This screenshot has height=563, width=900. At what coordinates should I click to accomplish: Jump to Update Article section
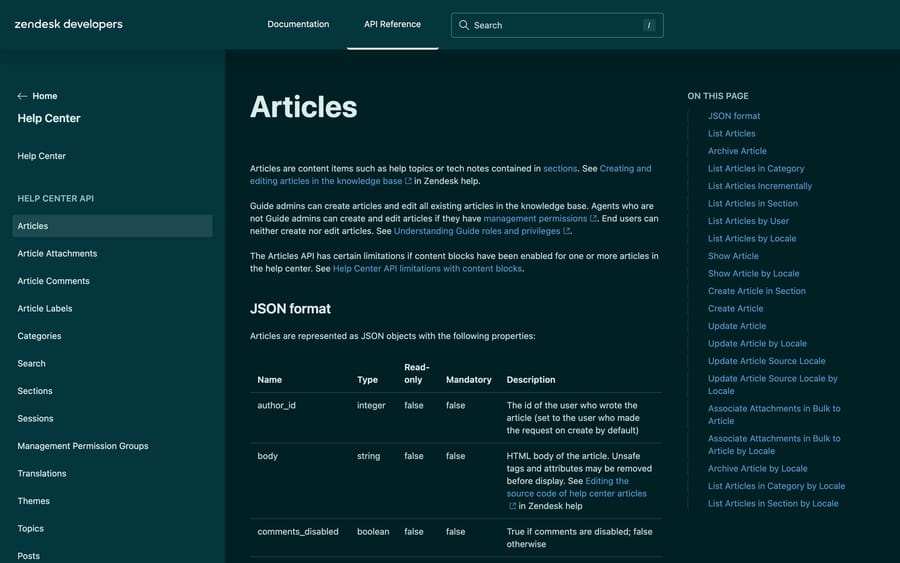737,326
